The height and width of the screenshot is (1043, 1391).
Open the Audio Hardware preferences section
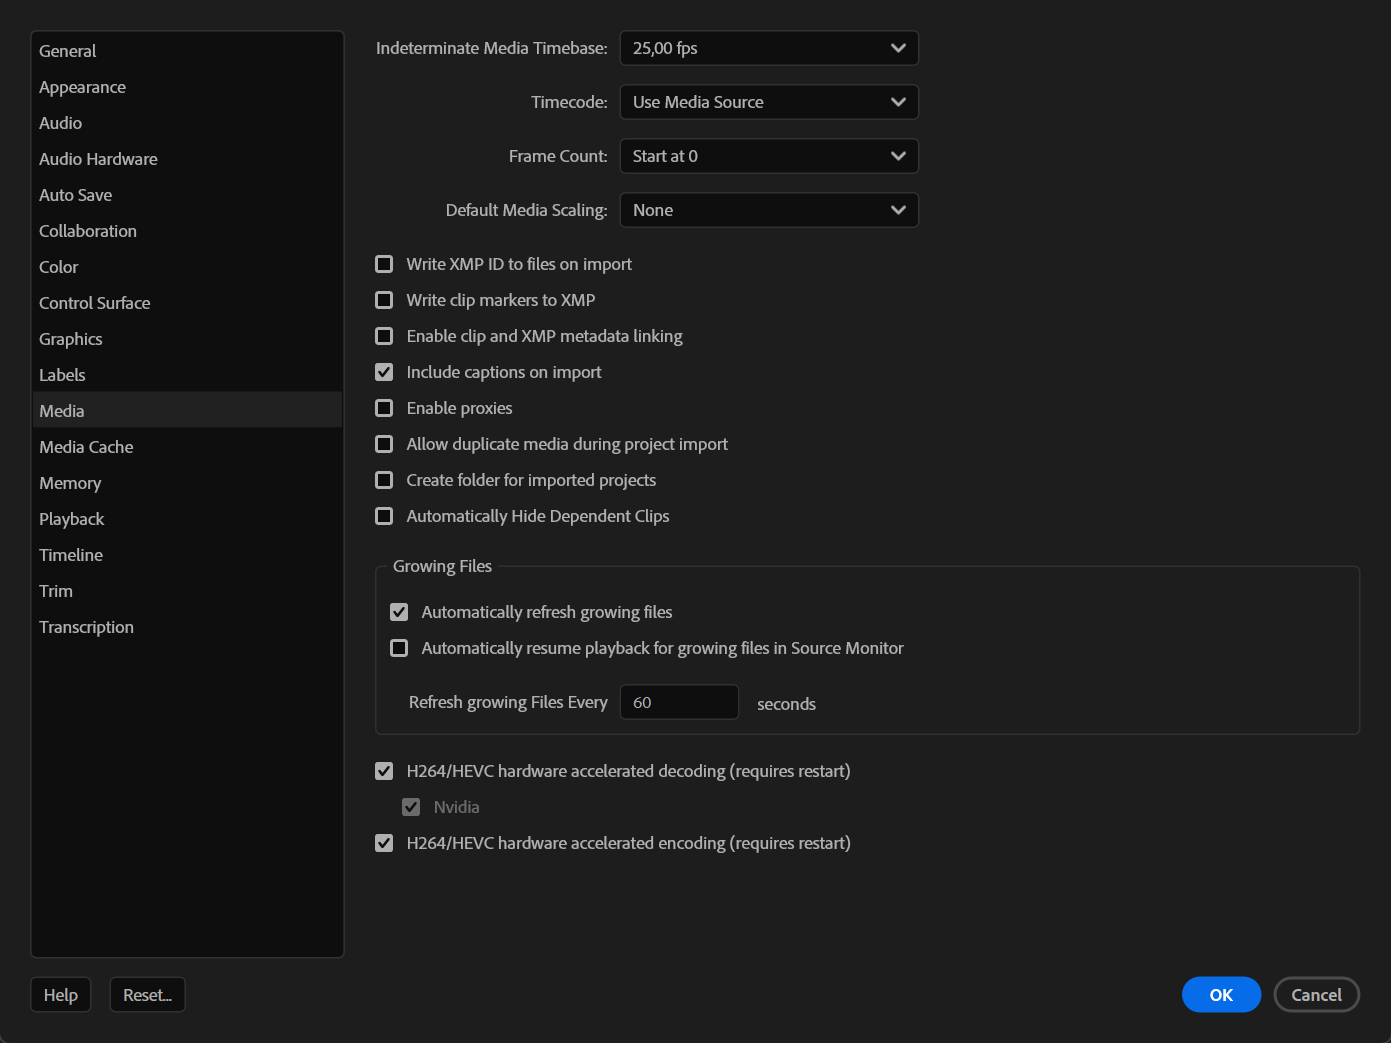[x=97, y=158]
